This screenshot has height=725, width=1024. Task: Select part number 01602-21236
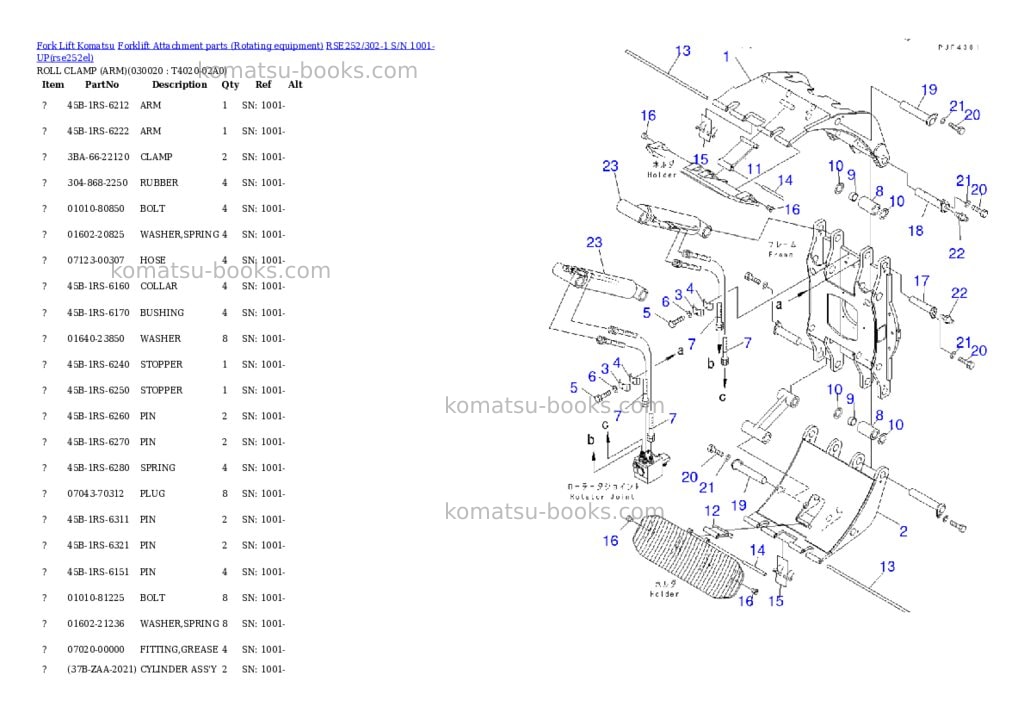(95, 624)
